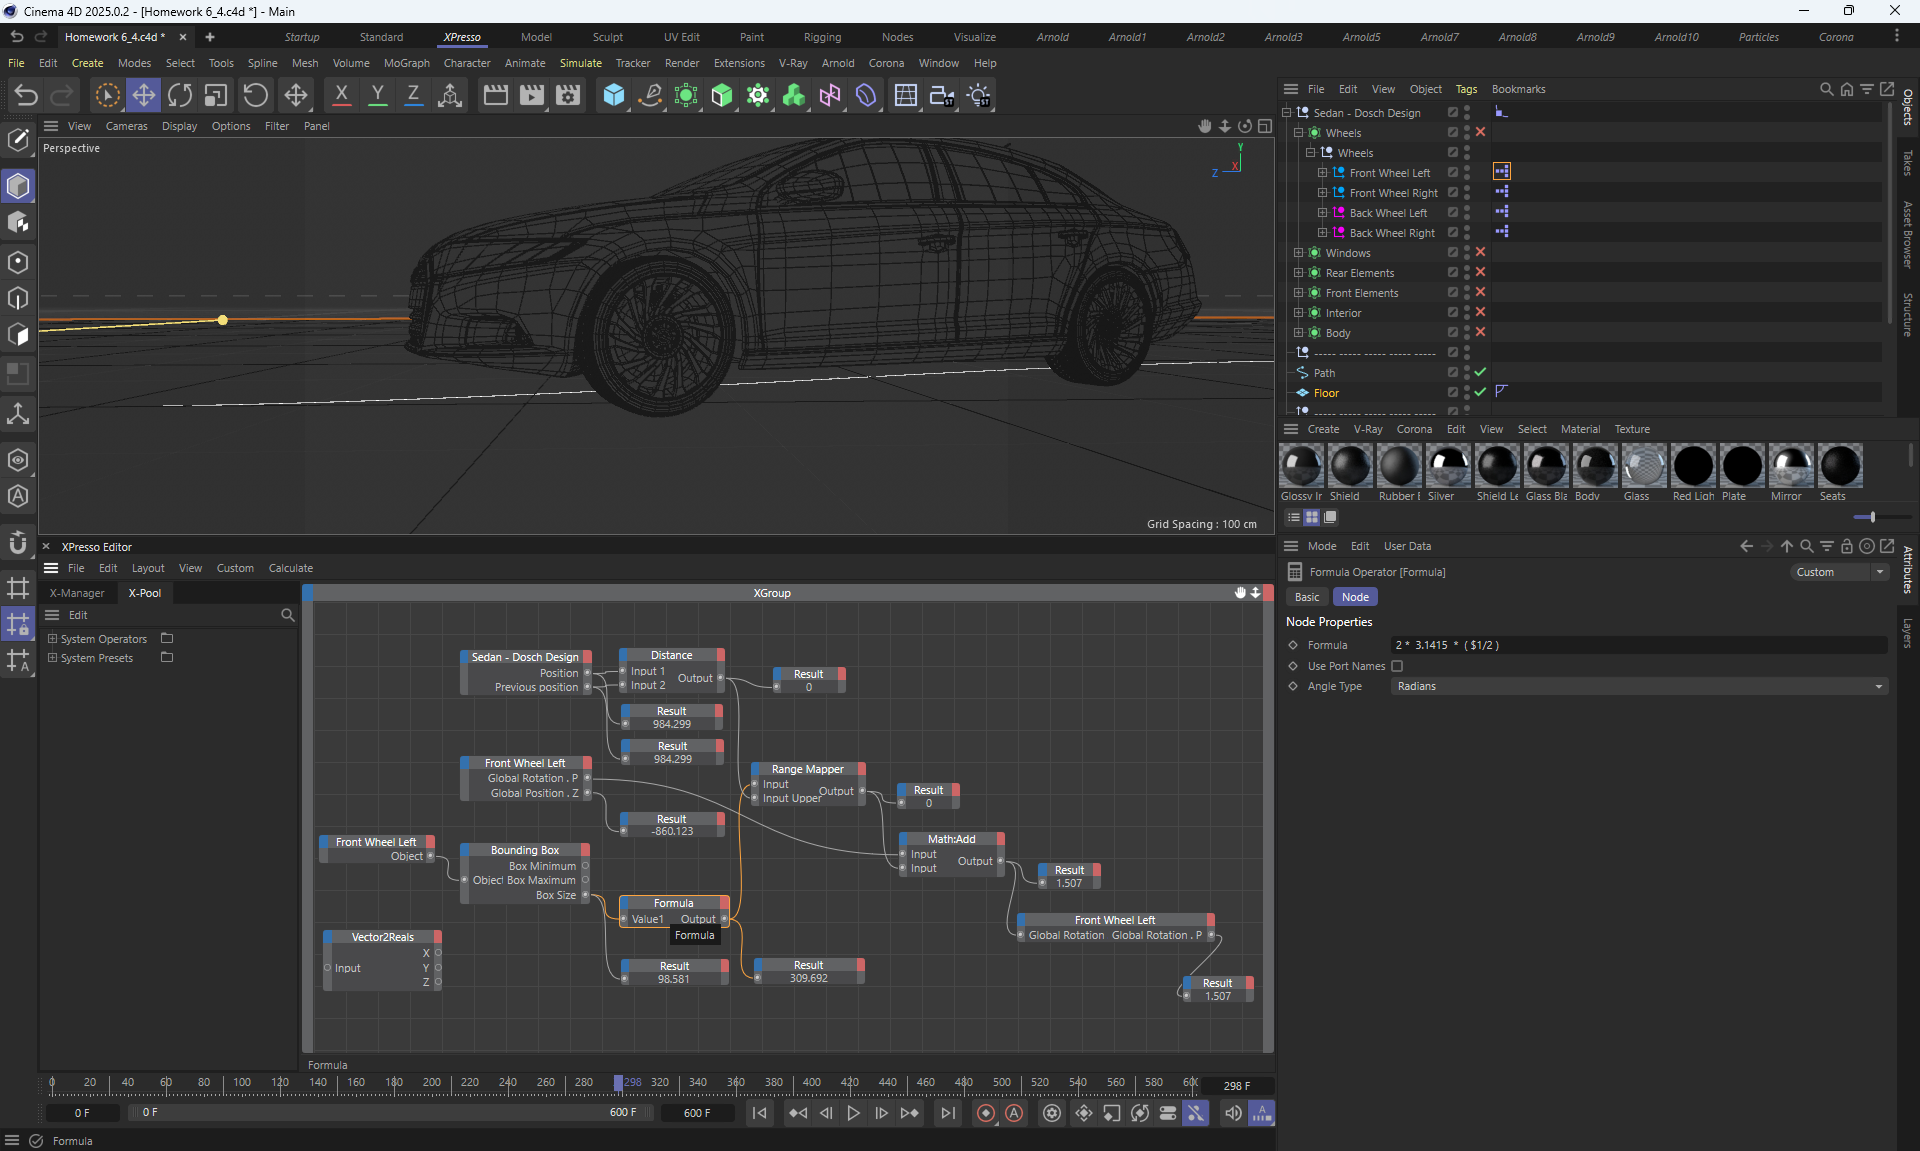Click the Record Active Objects button
Image resolution: width=1920 pixels, height=1151 pixels.
(x=986, y=1113)
